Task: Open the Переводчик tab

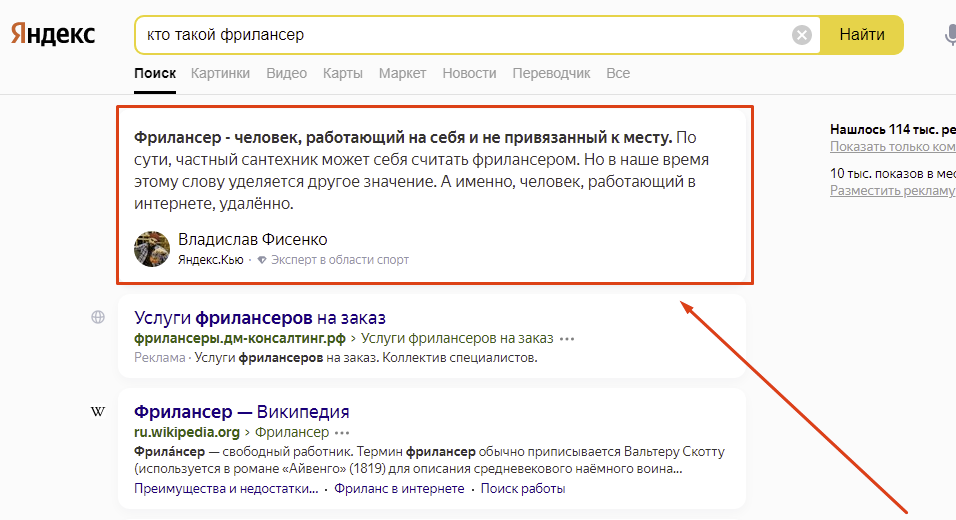Action: (x=551, y=73)
